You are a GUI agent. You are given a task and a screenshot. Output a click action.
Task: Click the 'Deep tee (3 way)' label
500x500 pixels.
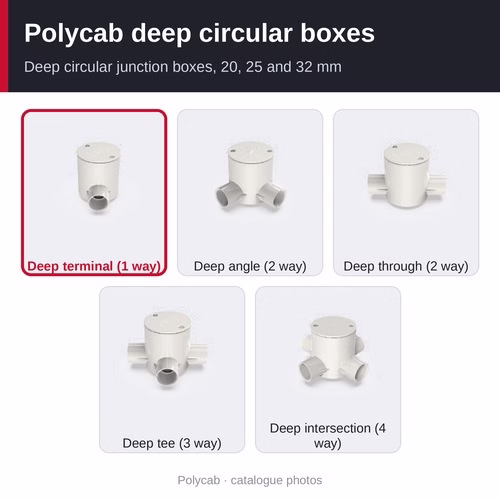coord(172,443)
